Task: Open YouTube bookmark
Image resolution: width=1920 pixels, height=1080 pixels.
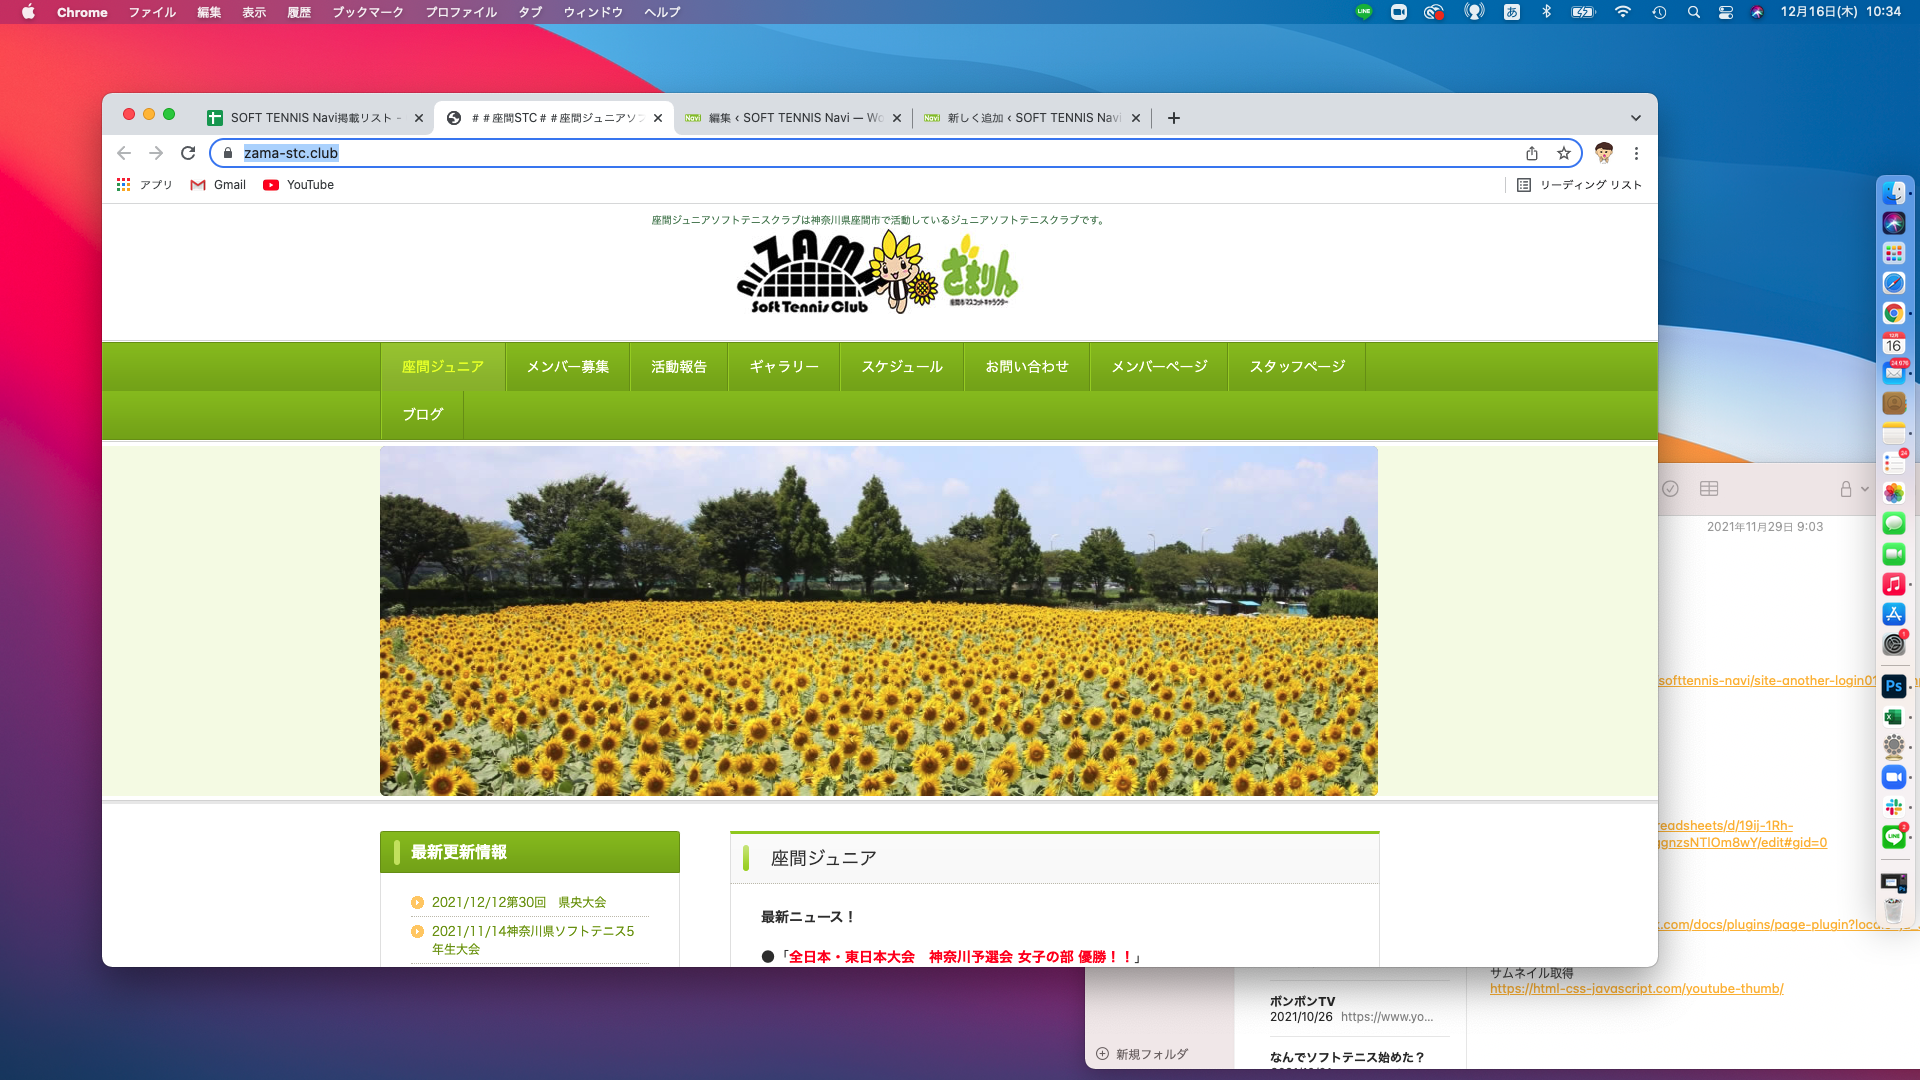Action: tap(298, 185)
